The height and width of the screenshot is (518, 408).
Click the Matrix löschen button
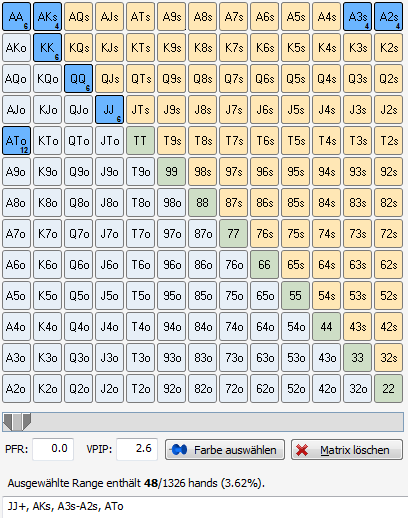(x=347, y=450)
